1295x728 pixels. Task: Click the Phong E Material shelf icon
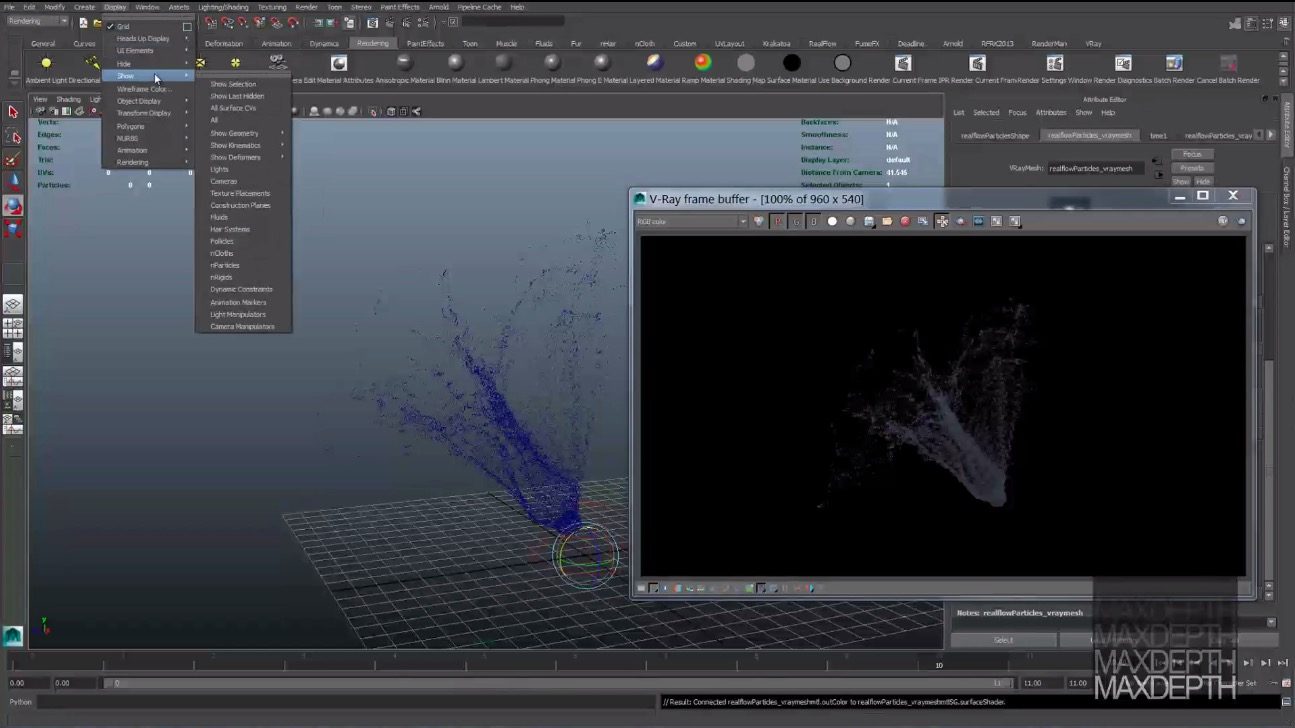(x=602, y=63)
